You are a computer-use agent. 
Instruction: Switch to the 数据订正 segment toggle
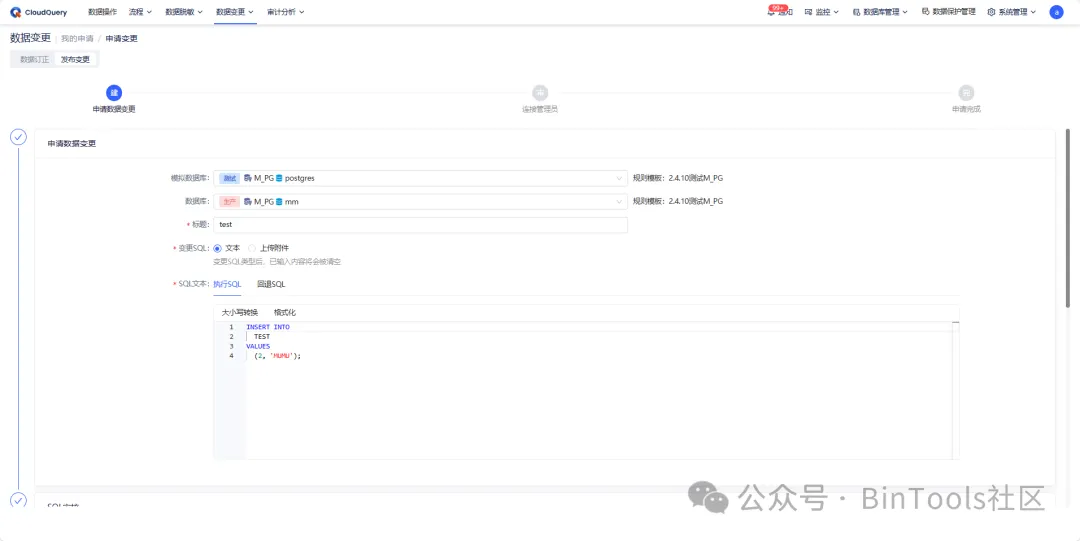click(x=34, y=60)
